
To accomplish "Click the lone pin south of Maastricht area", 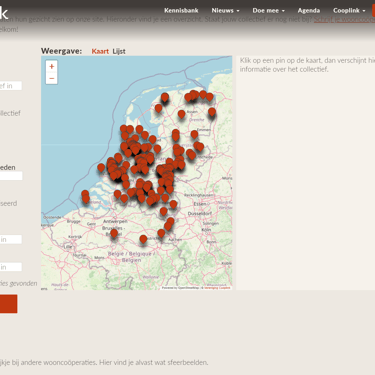I will click(143, 239).
